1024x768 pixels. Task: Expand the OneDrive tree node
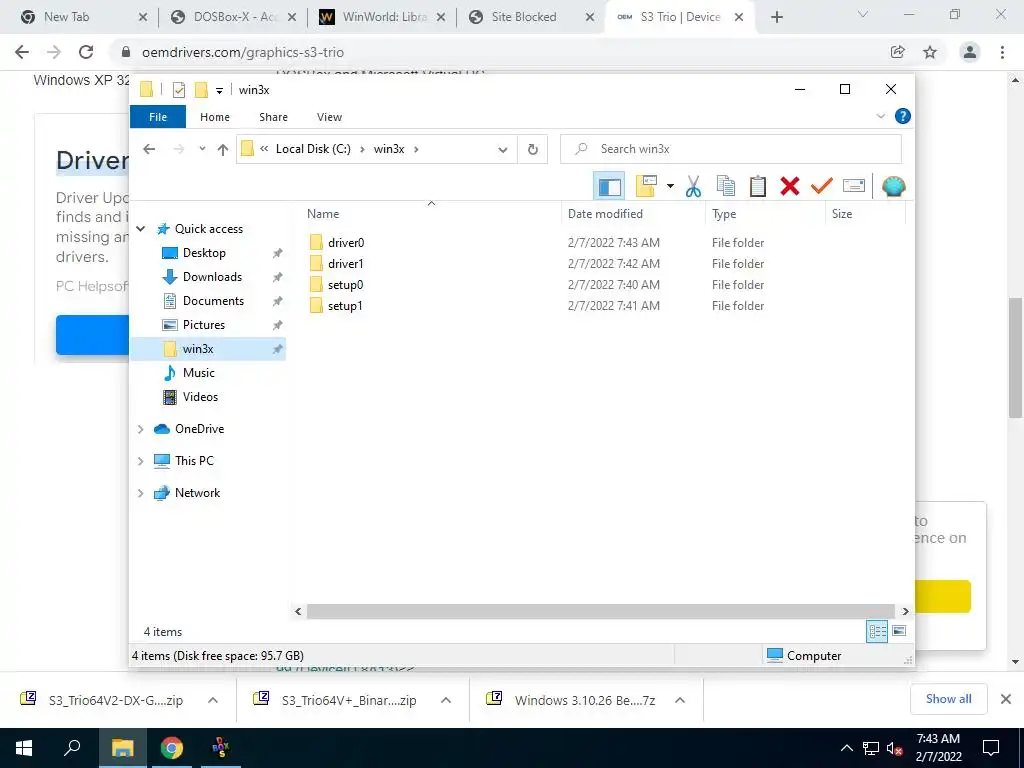(x=140, y=429)
